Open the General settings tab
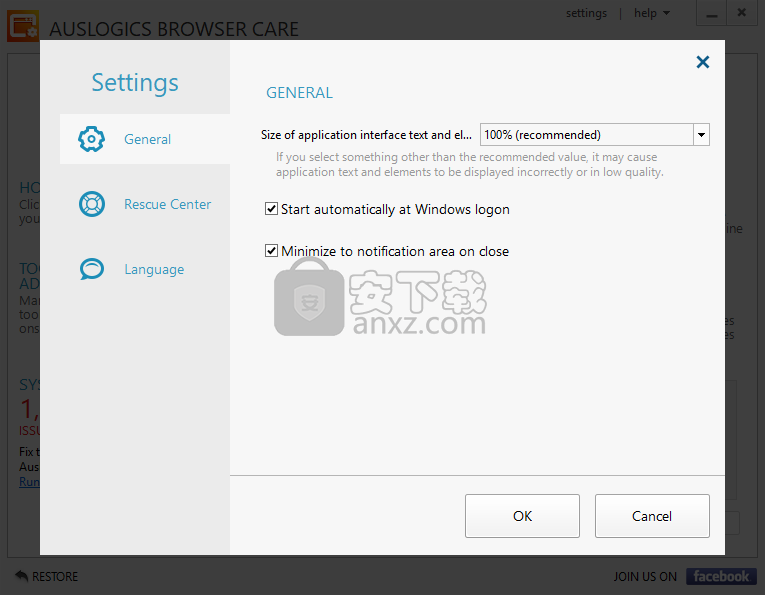Screen dimensions: 765x595 145,139
